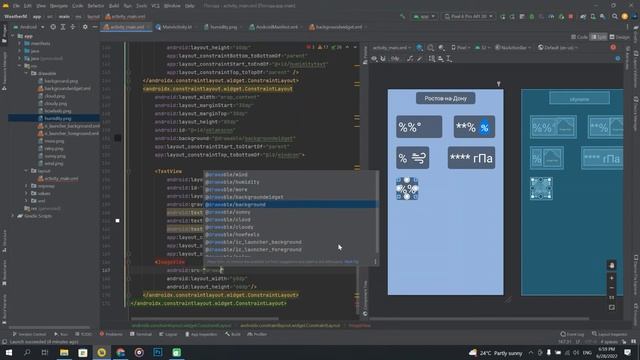Click the night mode icon in design toolbar
Screen dimensions: 640x360
click(x=441, y=48)
